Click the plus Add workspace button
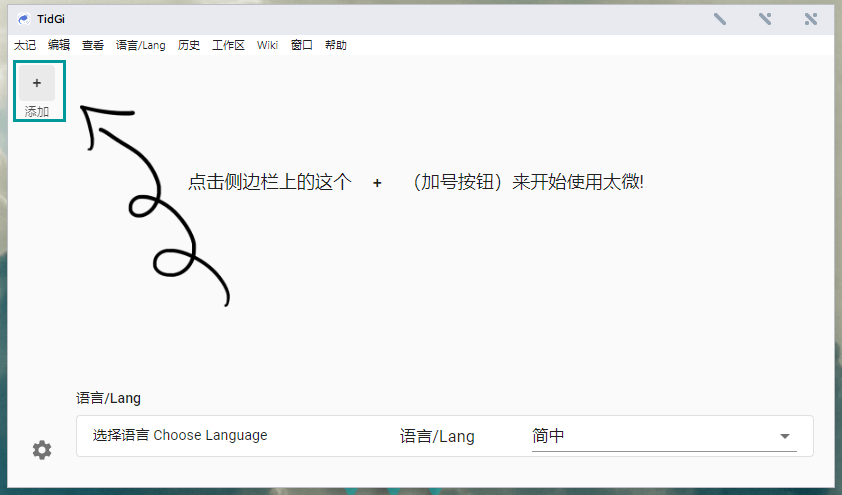 coord(37,83)
